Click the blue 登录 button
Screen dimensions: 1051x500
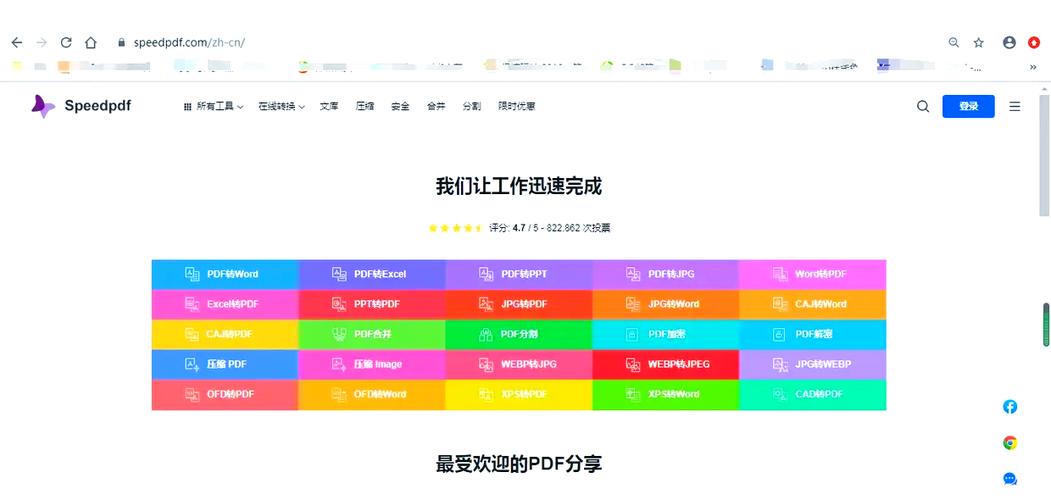tap(969, 107)
